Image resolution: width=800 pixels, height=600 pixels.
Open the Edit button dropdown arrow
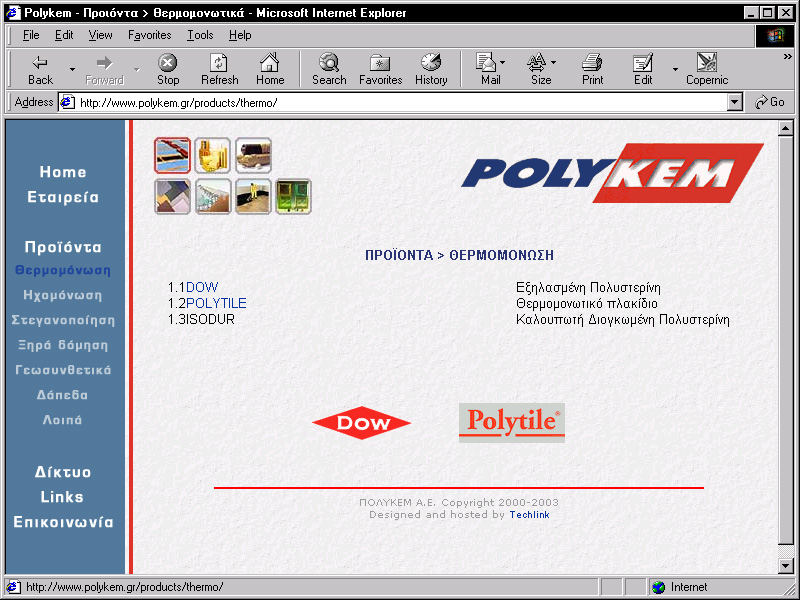(675, 69)
